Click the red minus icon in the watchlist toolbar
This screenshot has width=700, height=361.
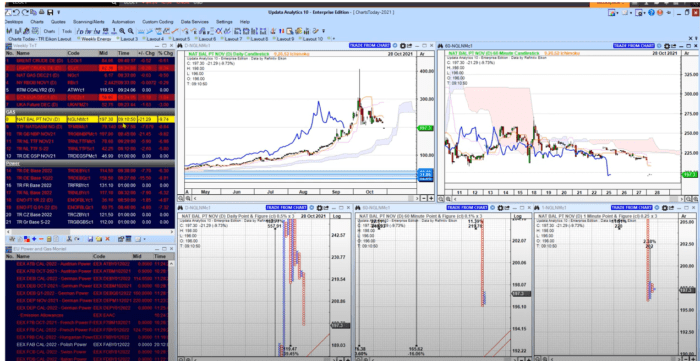point(41,239)
